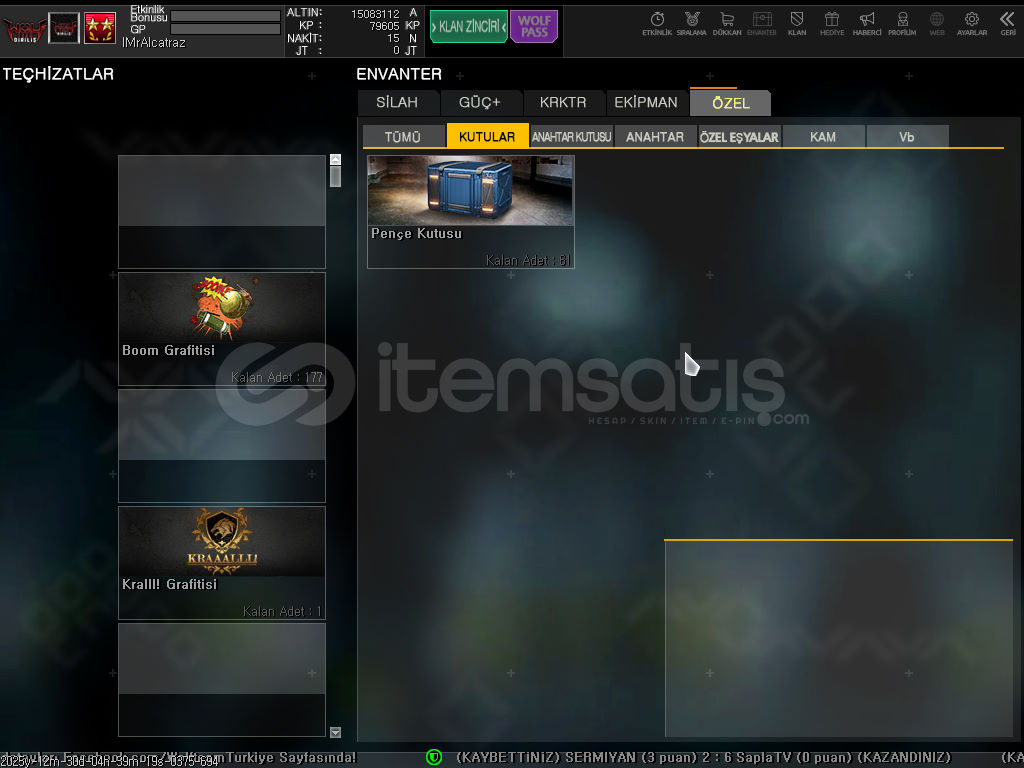Viewport: 1024px width, 768px height.
Task: Go back with the Geri arrows
Action: click(x=1007, y=23)
